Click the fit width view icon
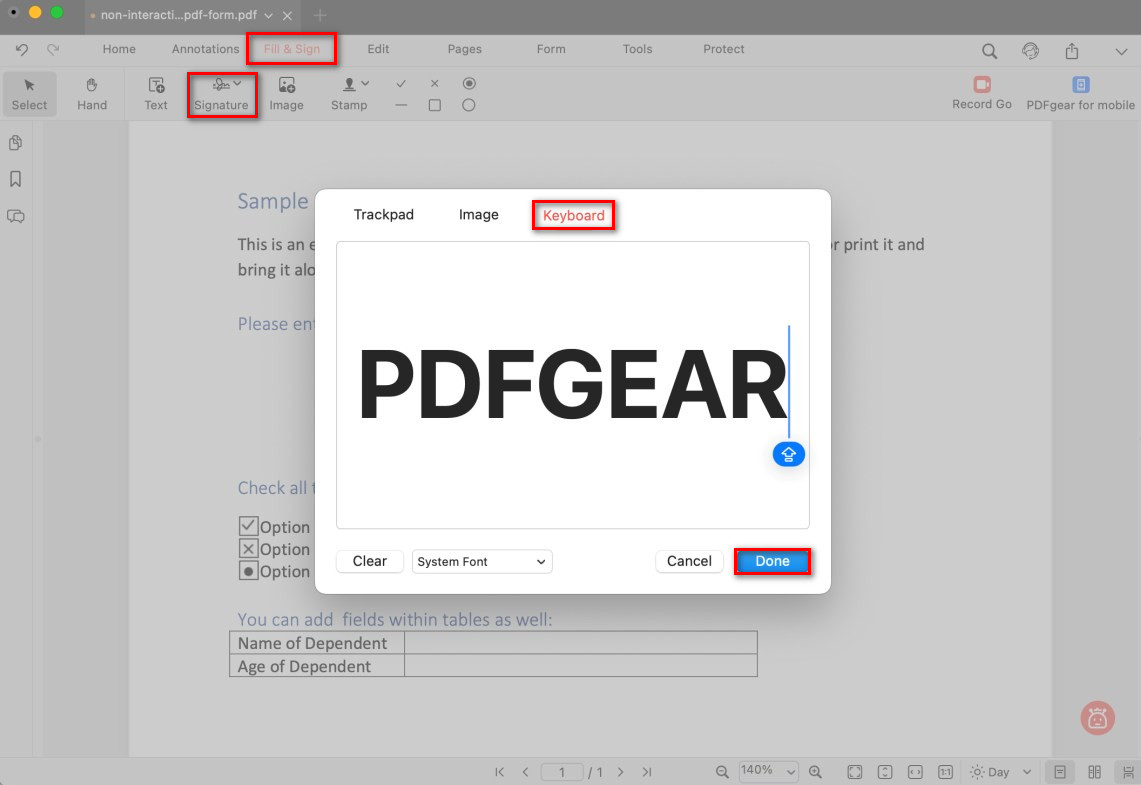This screenshot has width=1141, height=785. [915, 772]
